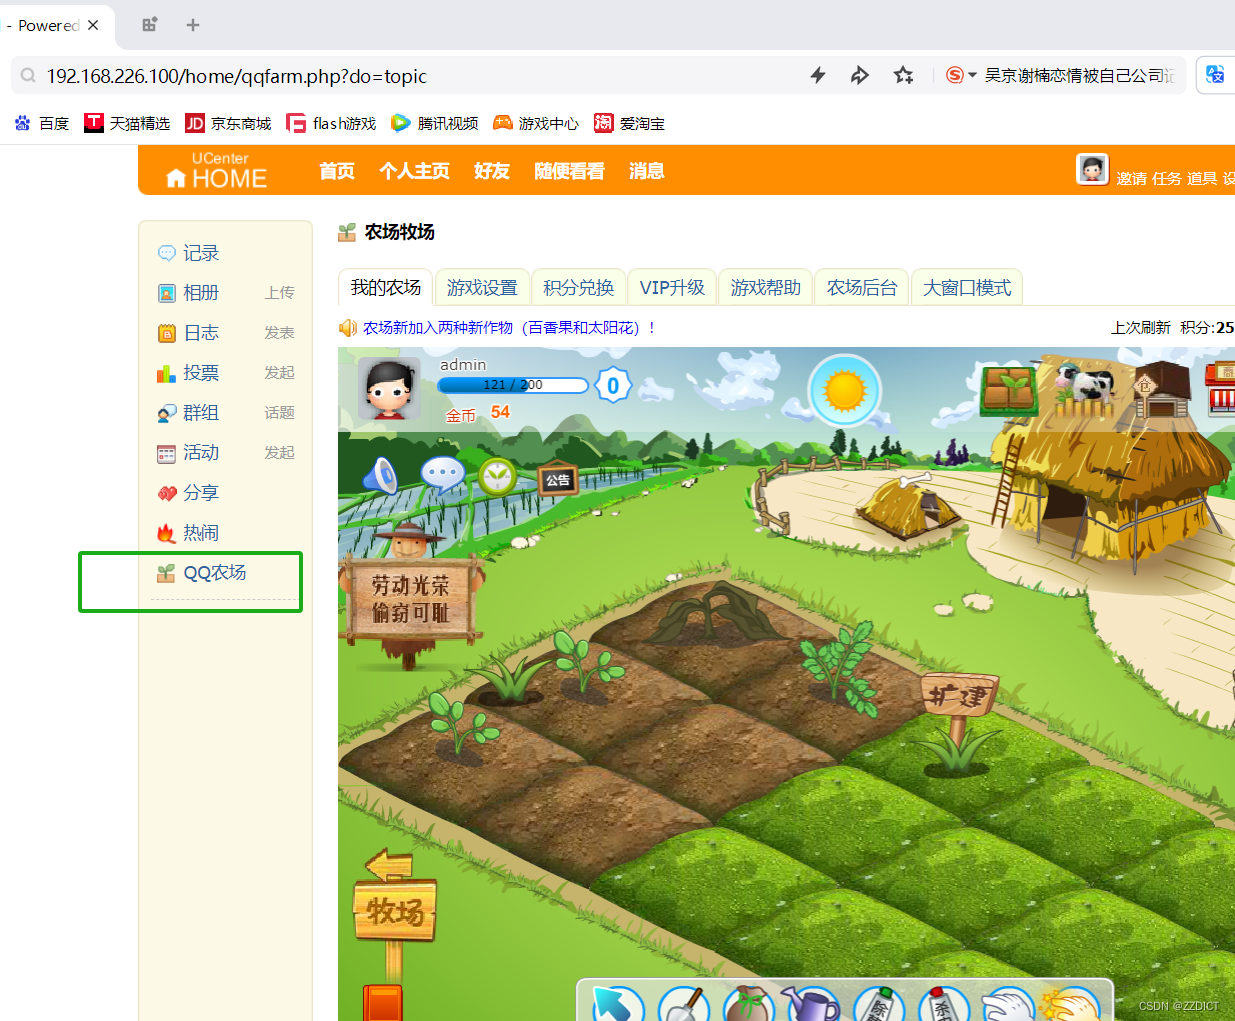Click the admin avatar in the farm
The width and height of the screenshot is (1235, 1021).
(389, 388)
